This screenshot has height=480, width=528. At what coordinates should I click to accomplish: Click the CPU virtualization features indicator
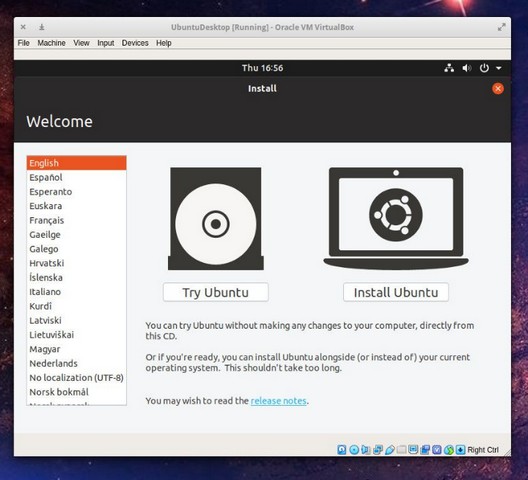437,450
